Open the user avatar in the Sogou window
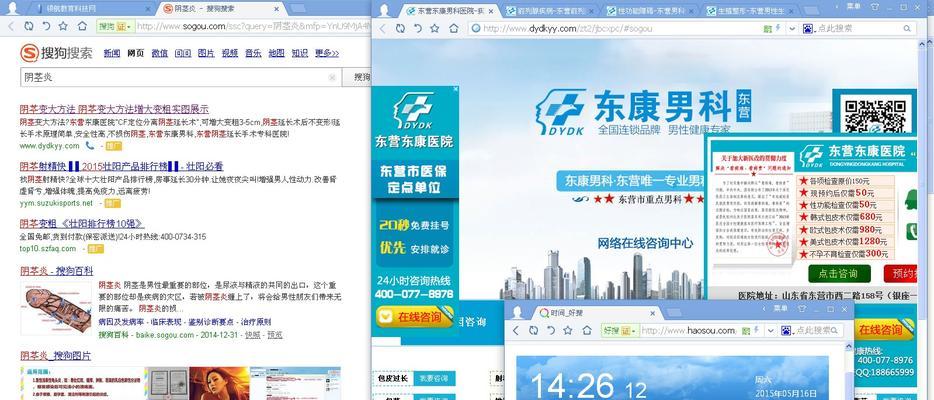The height and width of the screenshot is (400, 934). (x=11, y=8)
